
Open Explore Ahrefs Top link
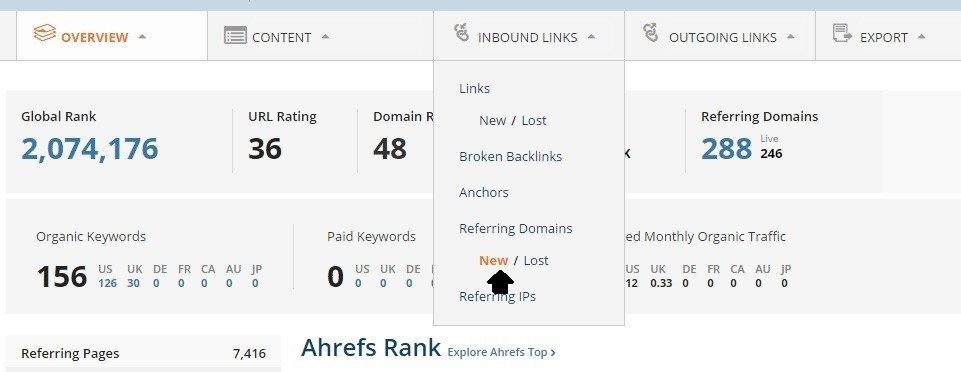(x=501, y=352)
